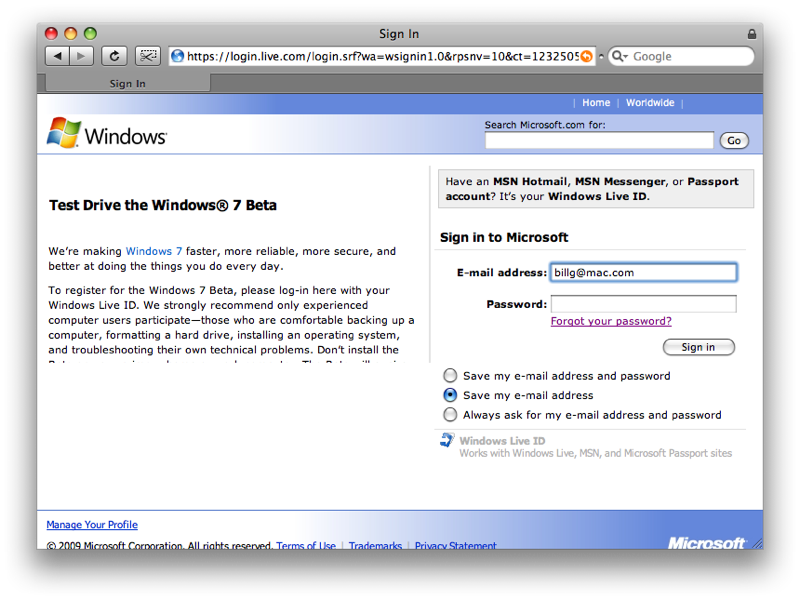
Task: Click the Windows Live ID label text
Action: 502,441
